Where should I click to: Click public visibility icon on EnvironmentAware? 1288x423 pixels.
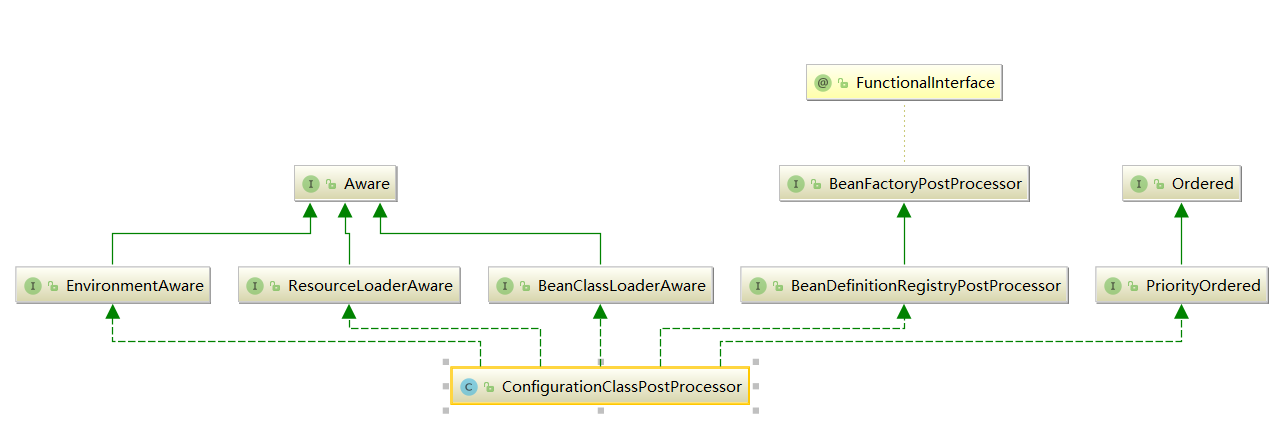tap(53, 287)
